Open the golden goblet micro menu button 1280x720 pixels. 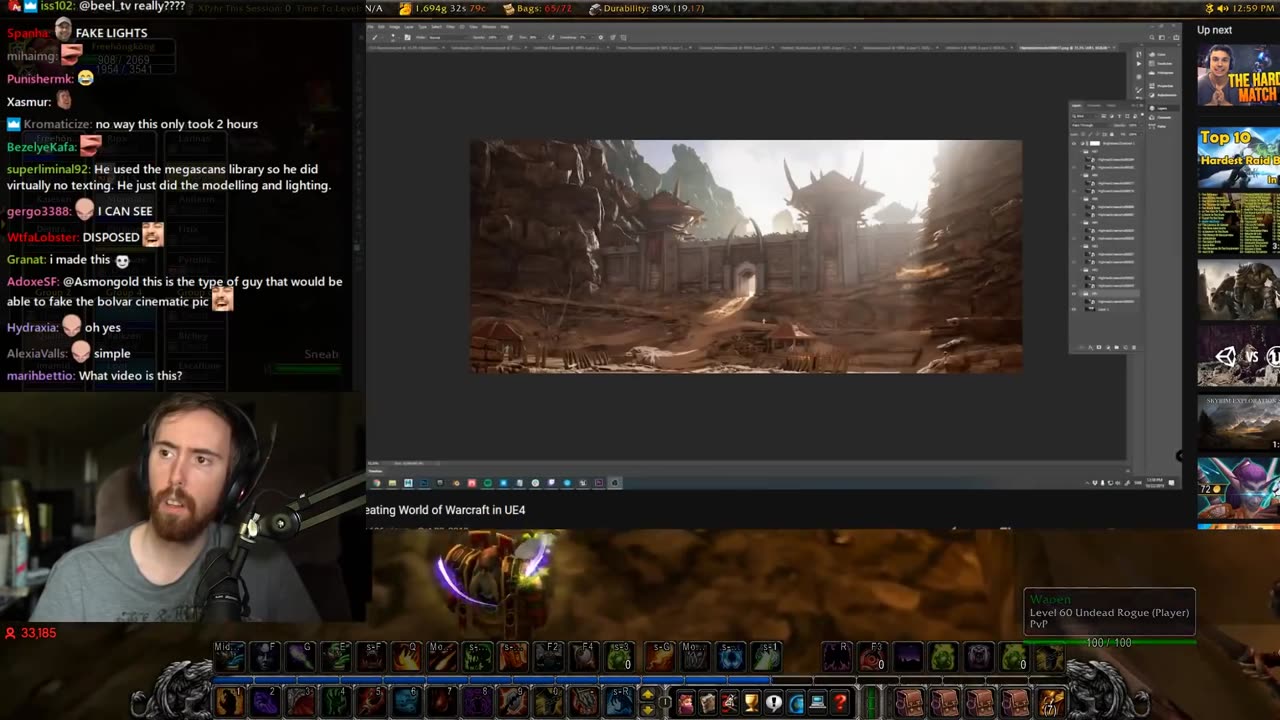click(x=751, y=702)
